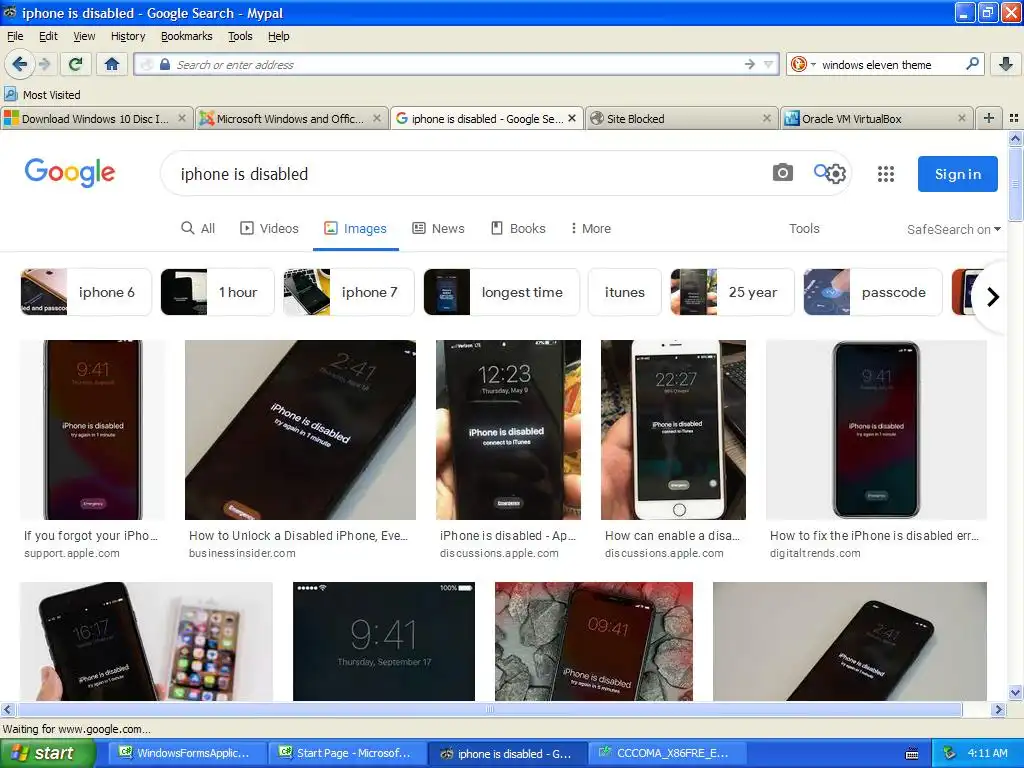Switch to Microsoft Windows and Office tab
1024x768 pixels.
click(291, 118)
